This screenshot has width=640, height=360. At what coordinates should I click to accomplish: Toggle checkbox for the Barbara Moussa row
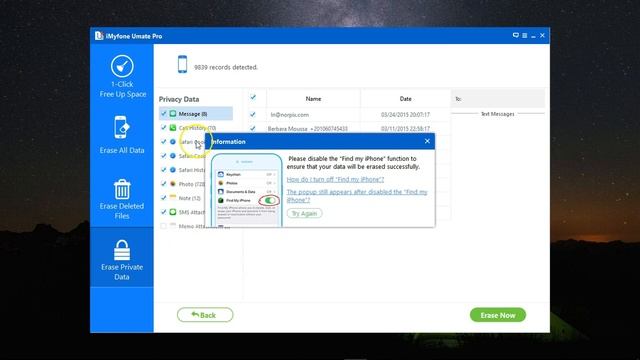point(253,128)
